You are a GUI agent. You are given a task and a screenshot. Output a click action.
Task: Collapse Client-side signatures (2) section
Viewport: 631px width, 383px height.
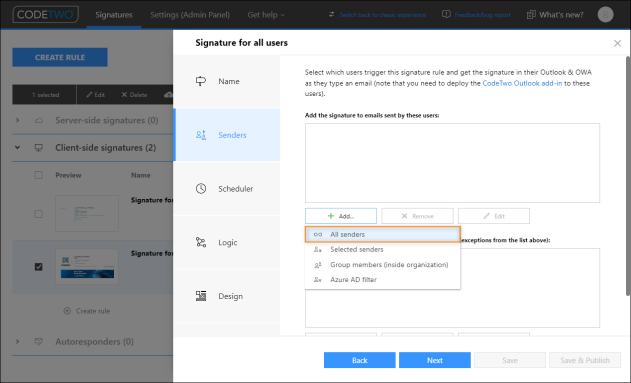pyautogui.click(x=17, y=147)
